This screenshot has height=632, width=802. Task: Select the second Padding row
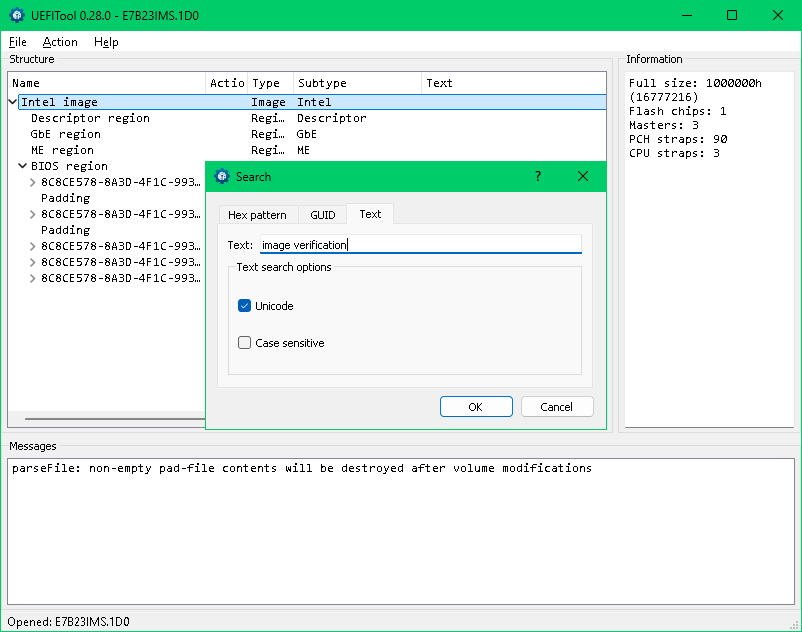click(x=65, y=230)
